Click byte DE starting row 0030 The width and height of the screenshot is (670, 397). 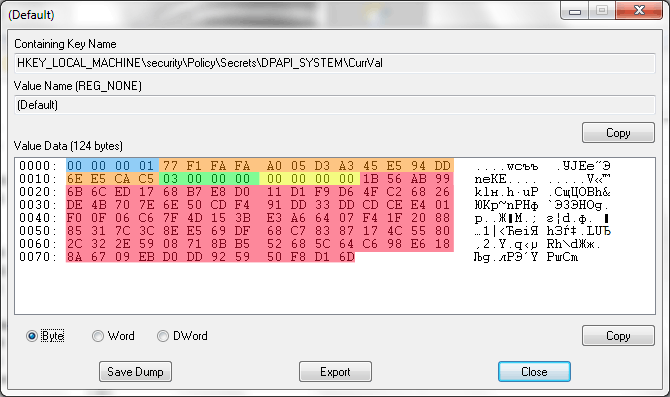[x=74, y=205]
